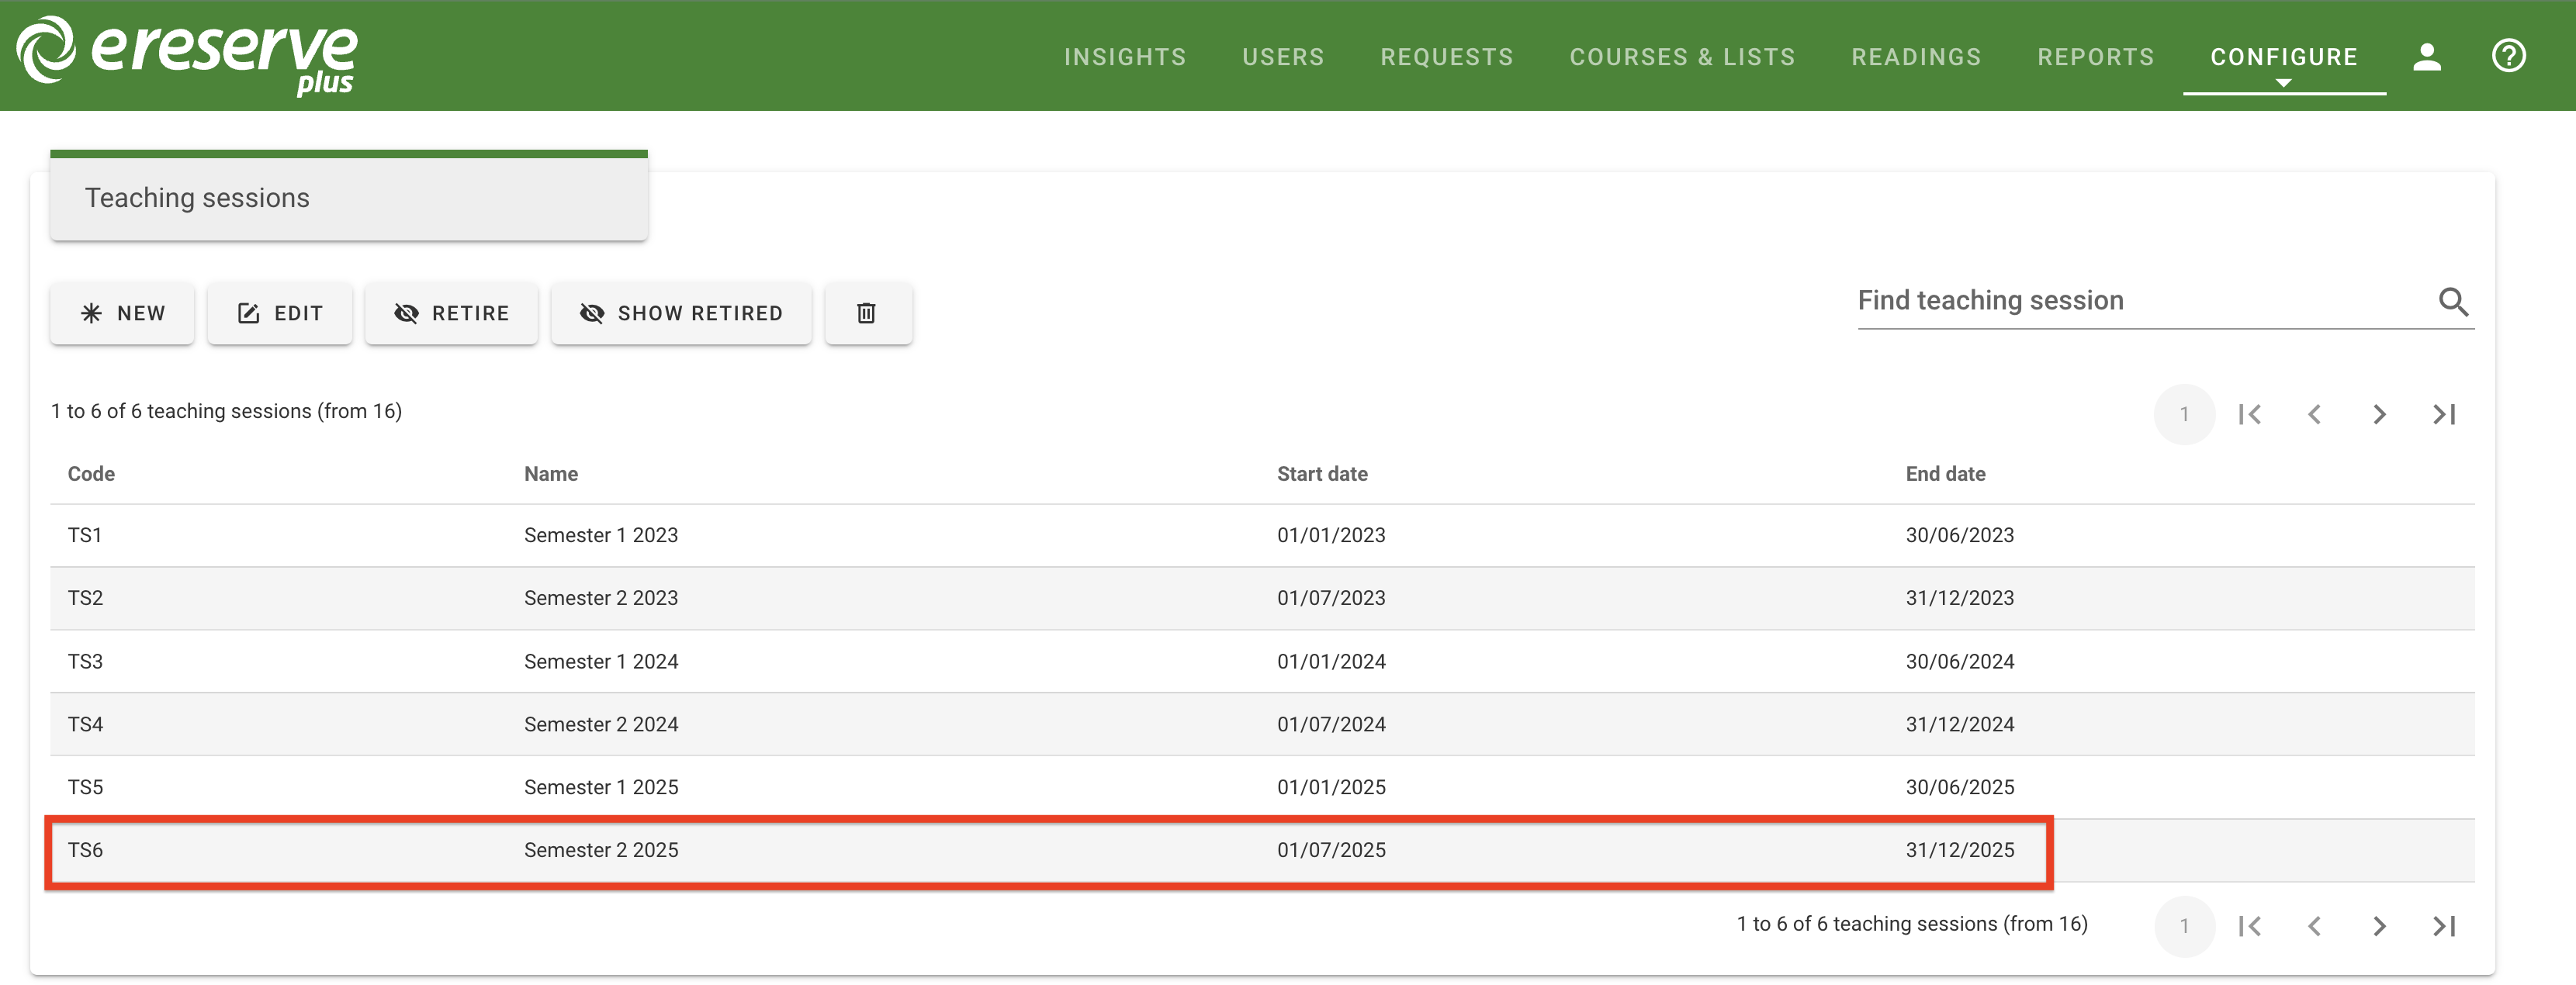Open the Courses & Lists menu

coord(1682,57)
